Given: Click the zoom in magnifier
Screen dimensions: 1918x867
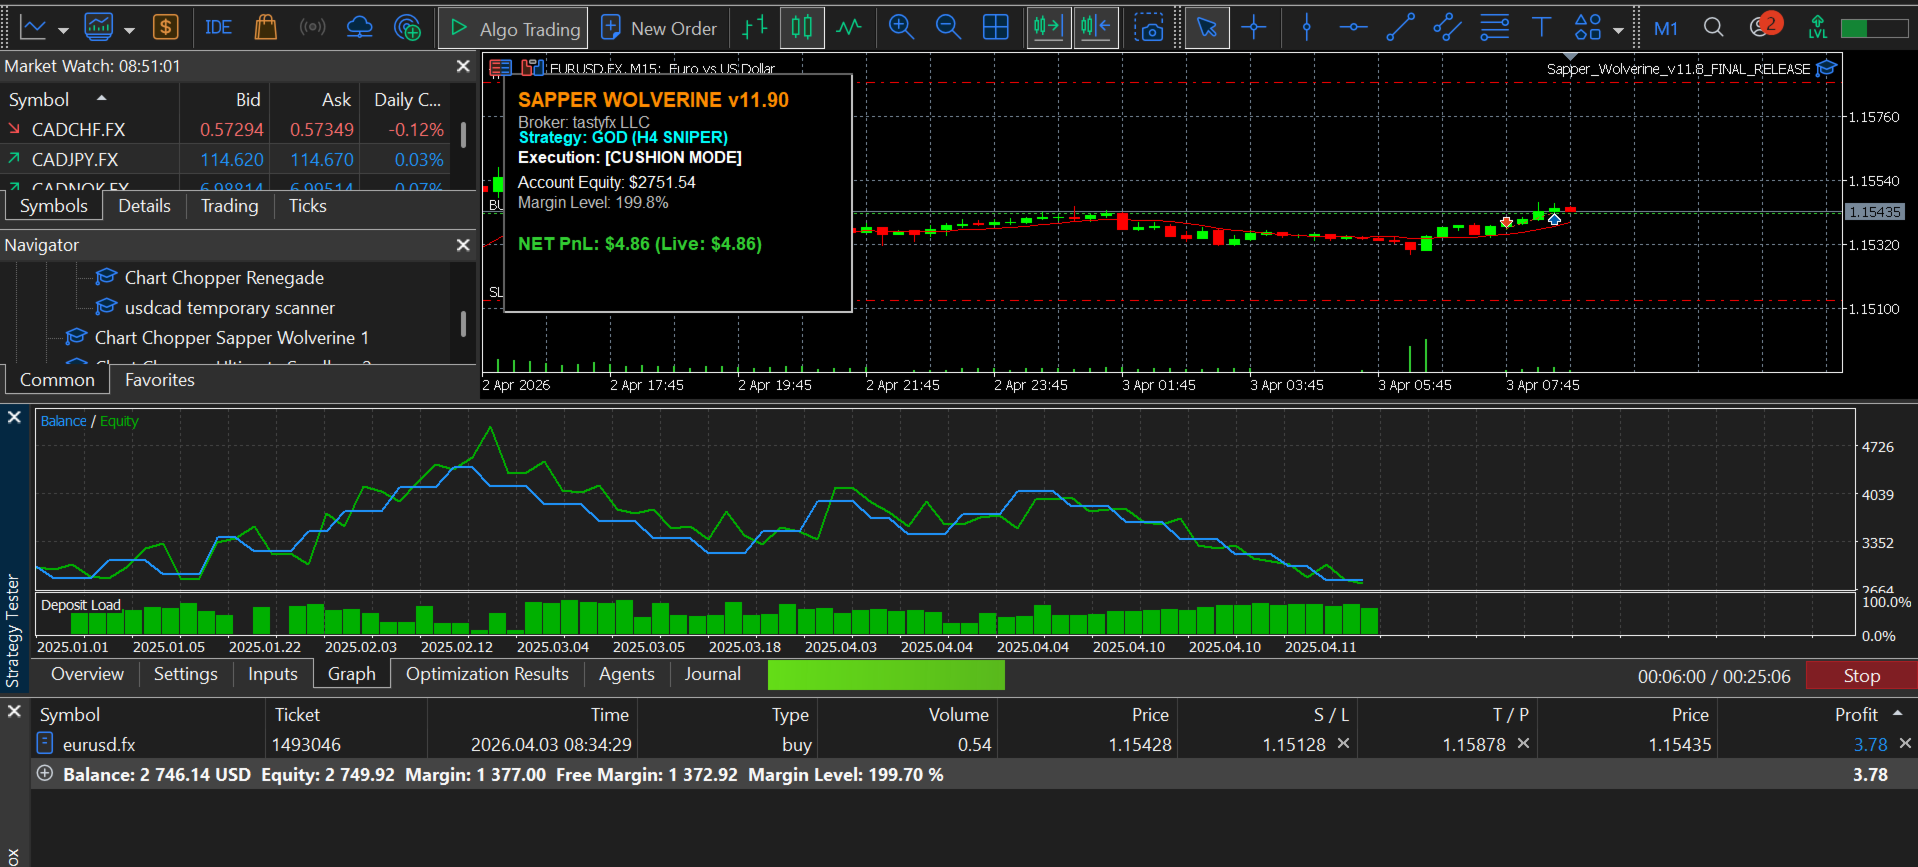Looking at the screenshot, I should [x=901, y=28].
